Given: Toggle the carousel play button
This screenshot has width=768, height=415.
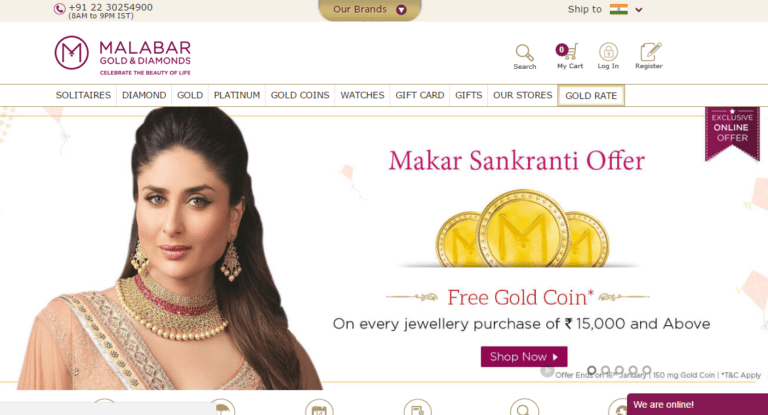Looking at the screenshot, I should (547, 371).
